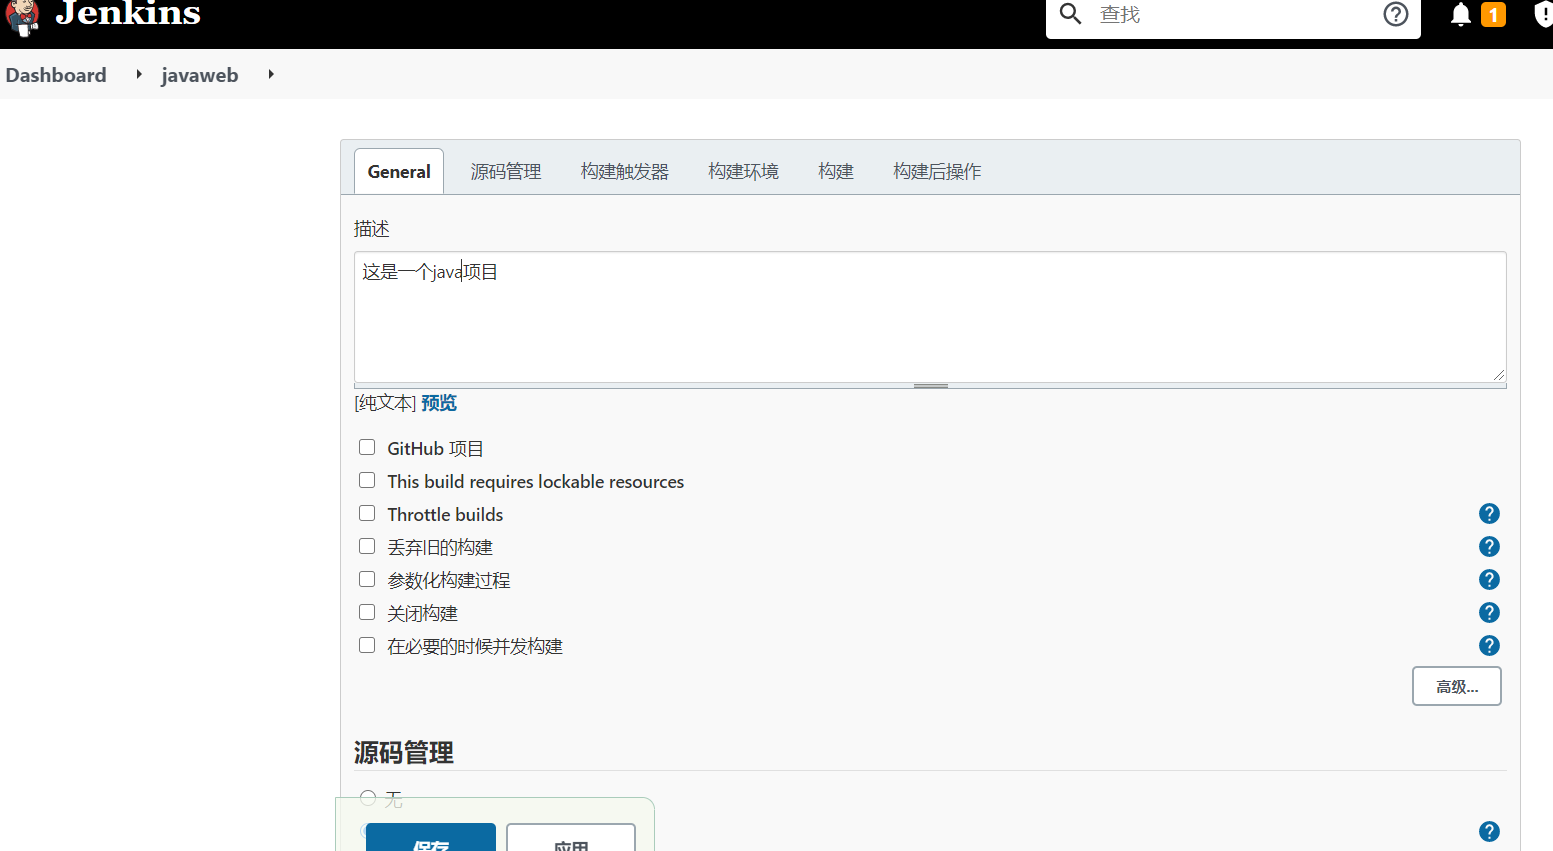The width and height of the screenshot is (1553, 851).
Task: Open help for Throttle builds
Action: coord(1489,513)
